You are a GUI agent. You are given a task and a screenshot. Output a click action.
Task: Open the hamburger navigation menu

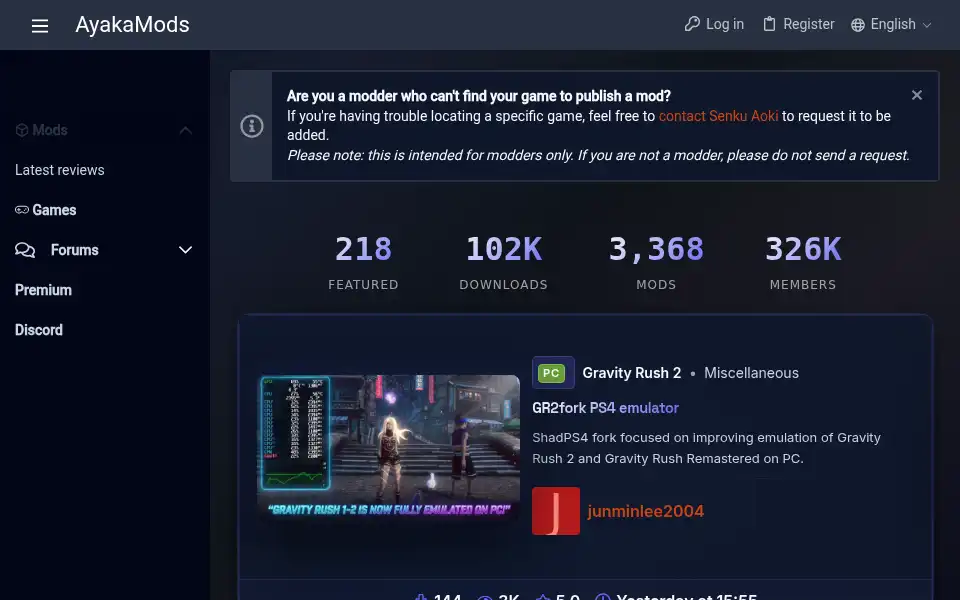click(x=40, y=26)
